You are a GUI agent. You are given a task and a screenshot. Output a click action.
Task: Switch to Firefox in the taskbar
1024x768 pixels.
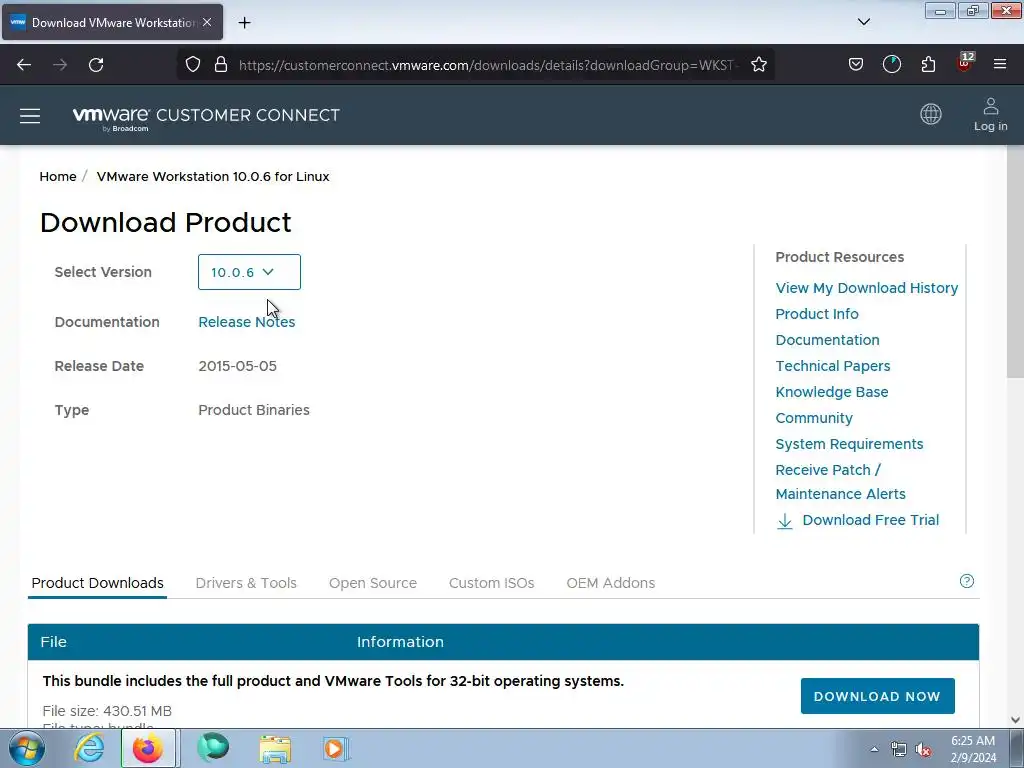tap(148, 748)
